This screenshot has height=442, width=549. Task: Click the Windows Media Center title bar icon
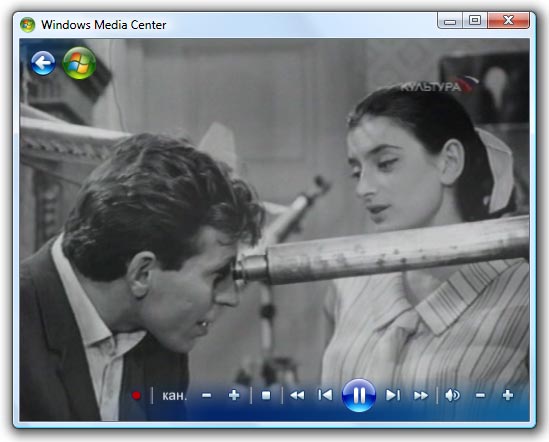pyautogui.click(x=27, y=25)
